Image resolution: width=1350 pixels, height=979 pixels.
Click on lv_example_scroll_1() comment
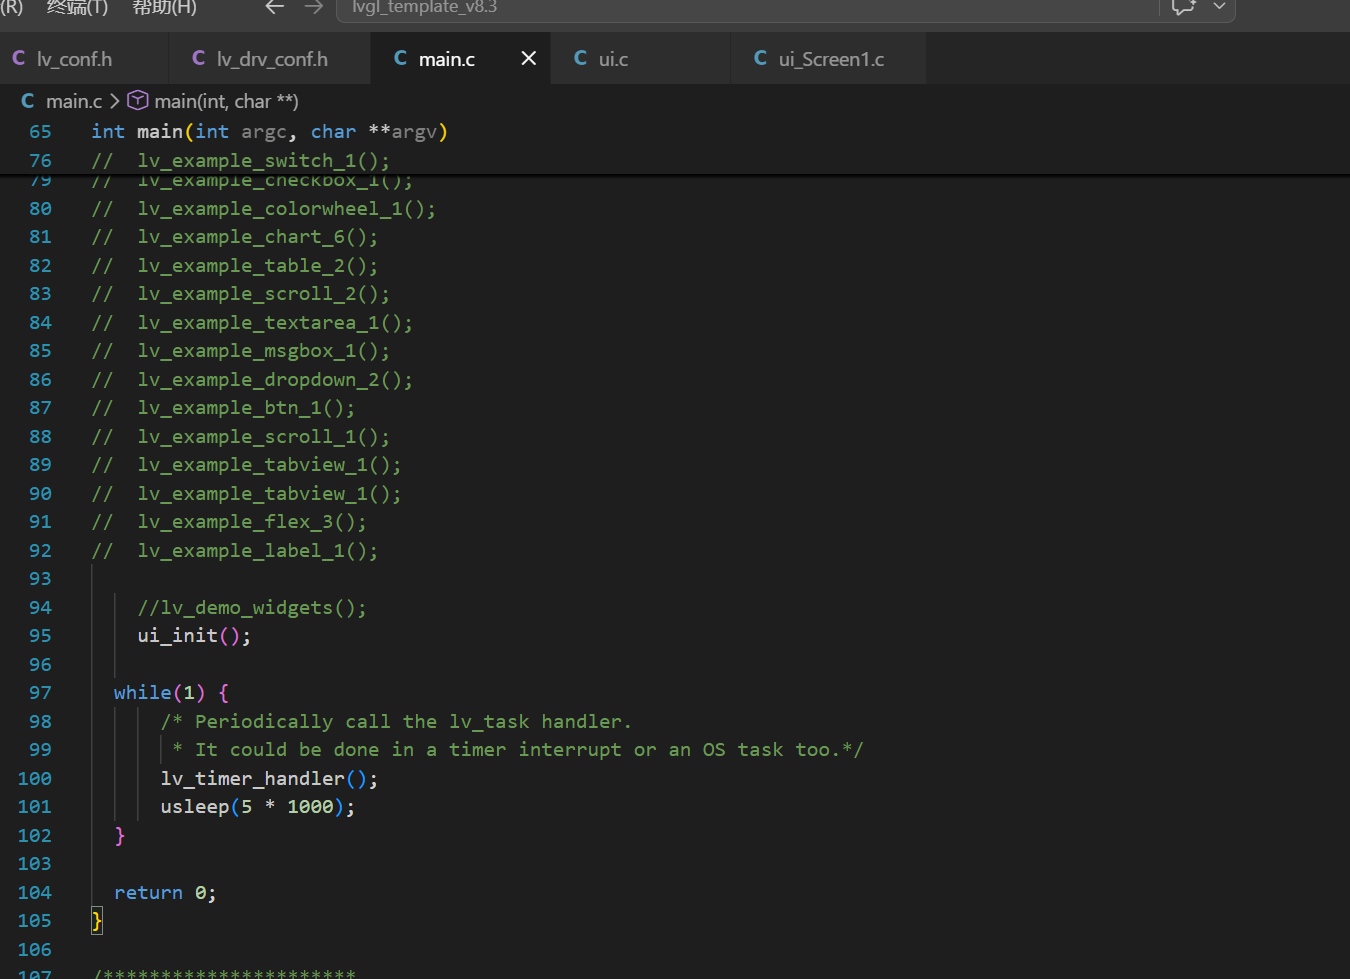[264, 437]
